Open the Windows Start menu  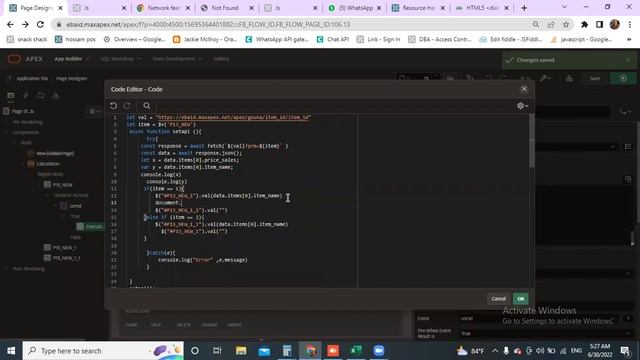pyautogui.click(x=11, y=351)
